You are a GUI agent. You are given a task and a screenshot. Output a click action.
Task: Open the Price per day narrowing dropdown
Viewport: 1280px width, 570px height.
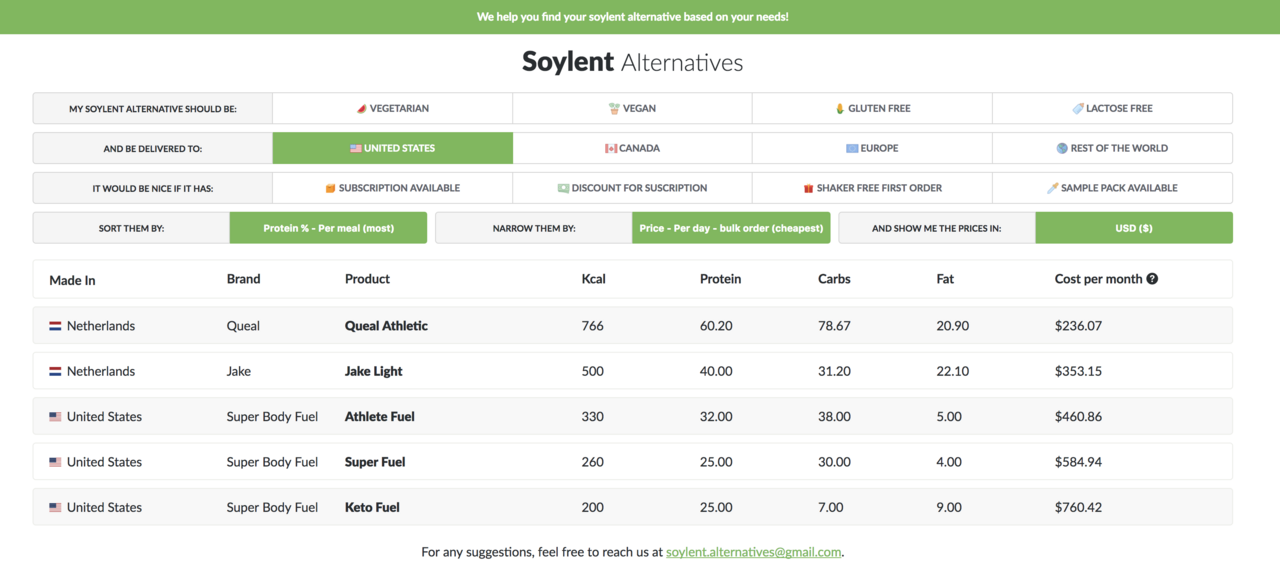[731, 228]
